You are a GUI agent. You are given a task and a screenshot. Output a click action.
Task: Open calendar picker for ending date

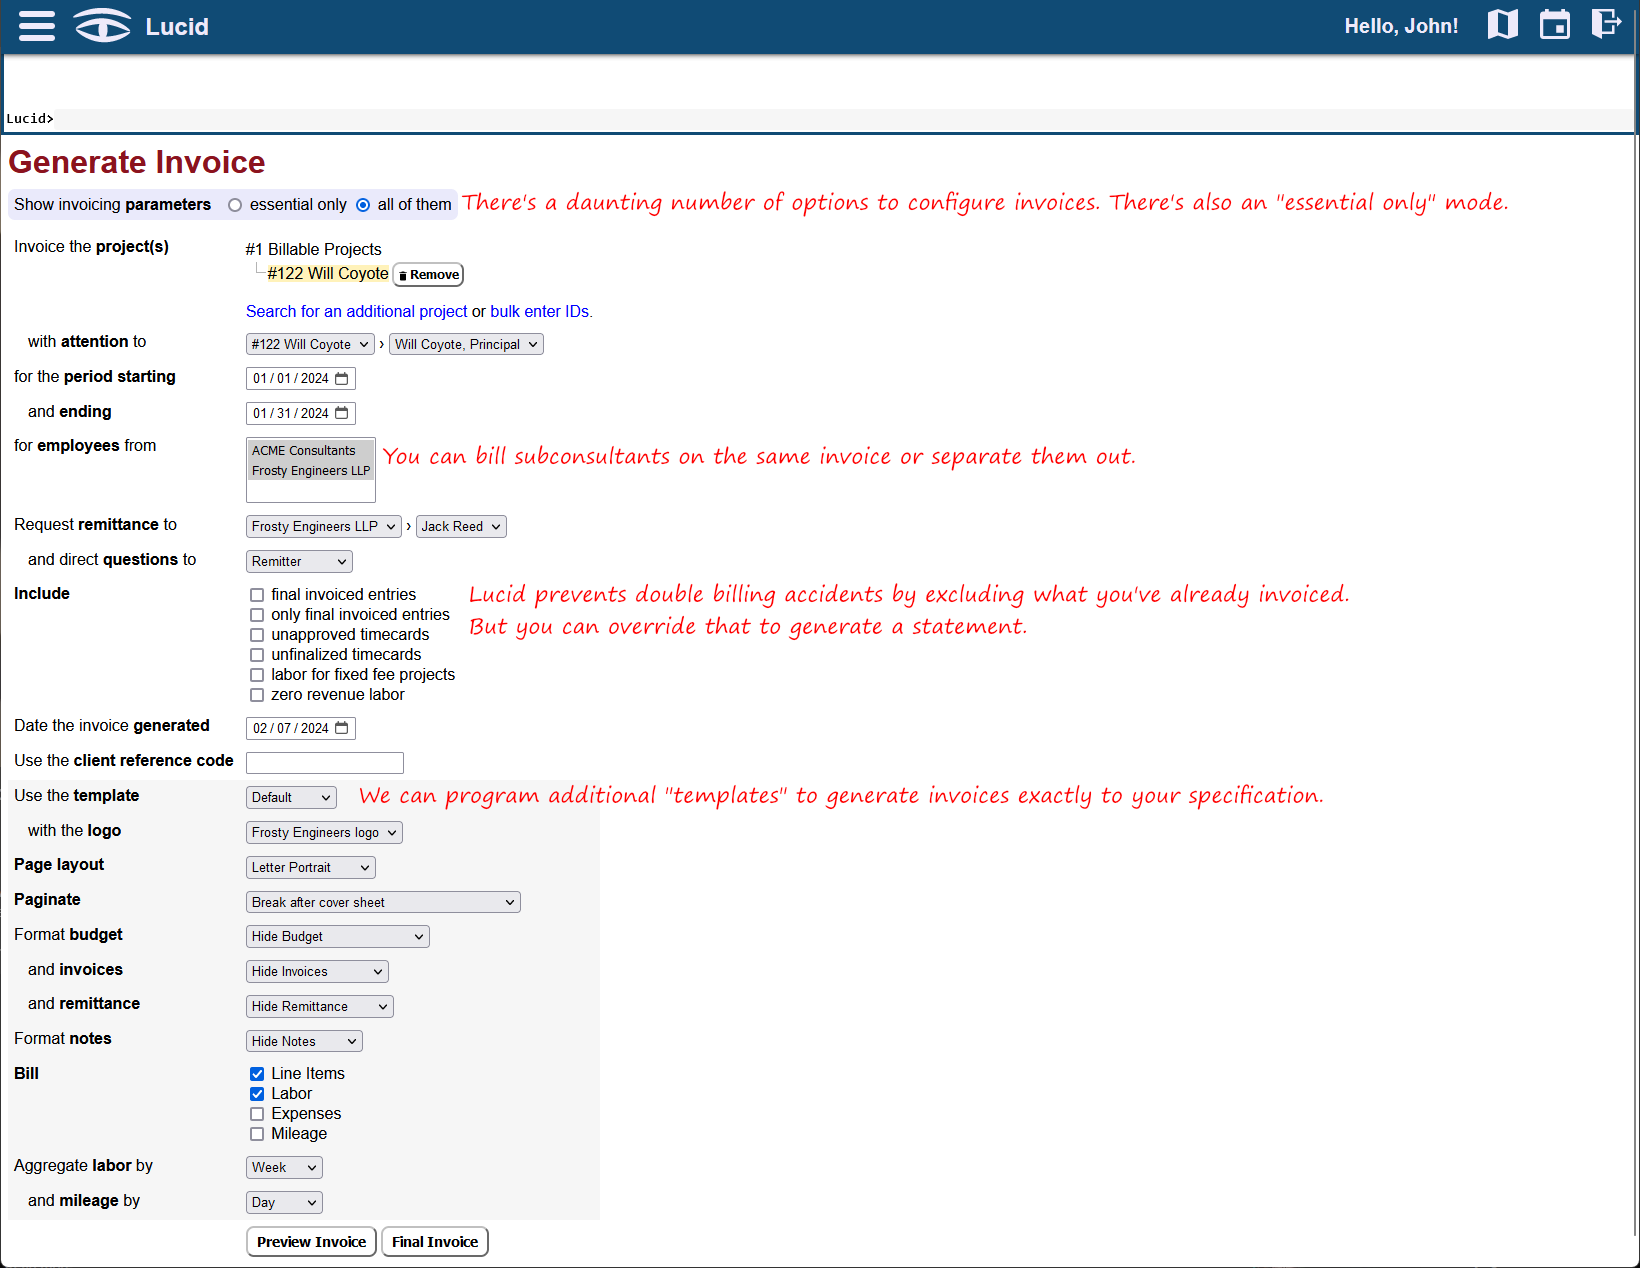(342, 413)
